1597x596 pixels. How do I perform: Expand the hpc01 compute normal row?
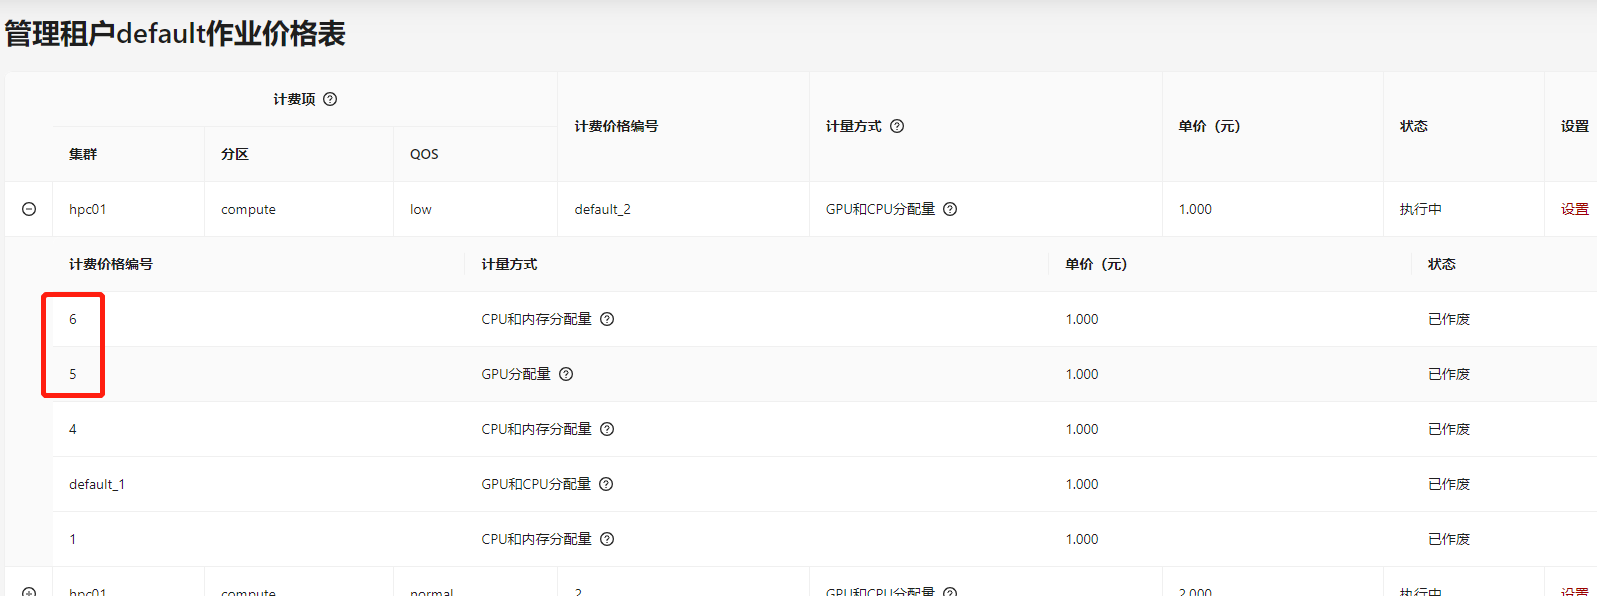click(29, 591)
